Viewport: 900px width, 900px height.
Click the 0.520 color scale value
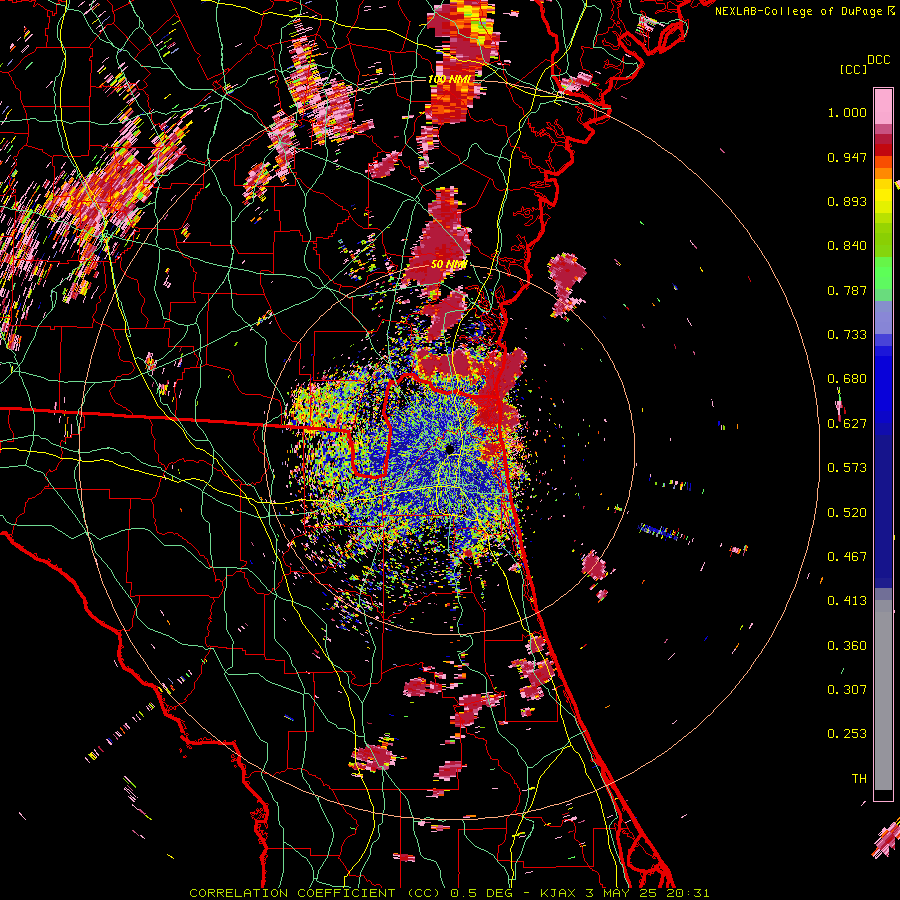pos(847,513)
